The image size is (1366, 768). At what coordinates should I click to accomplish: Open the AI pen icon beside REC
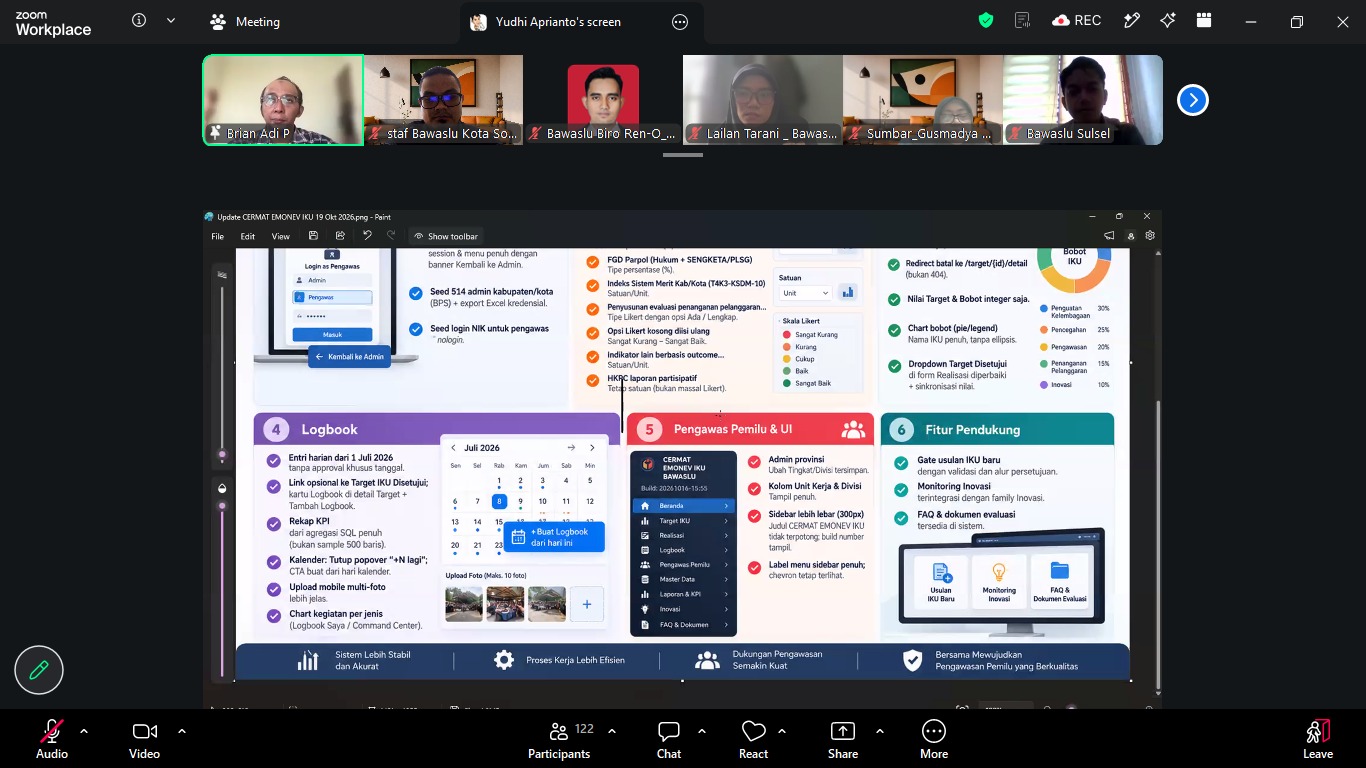pyautogui.click(x=1132, y=21)
